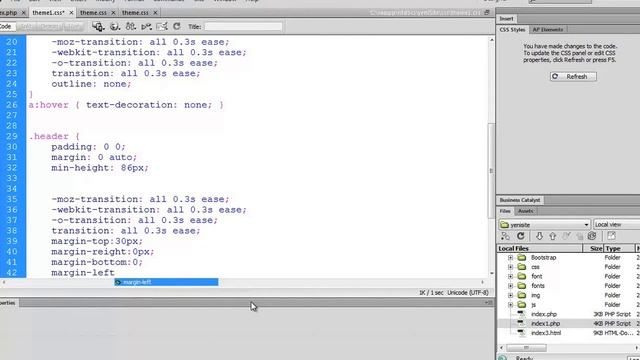Expand the fonts folder
The height and width of the screenshot is (360, 640).
(510, 286)
